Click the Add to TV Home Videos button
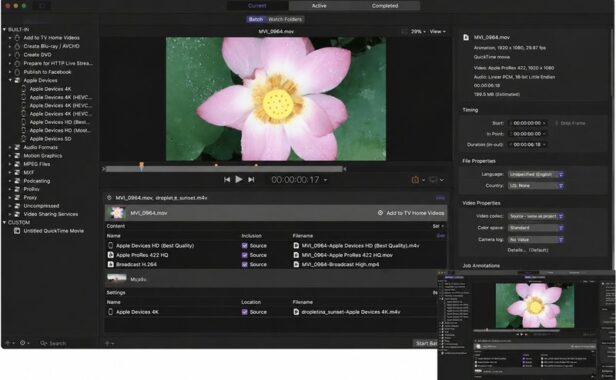The height and width of the screenshot is (380, 616). 411,213
